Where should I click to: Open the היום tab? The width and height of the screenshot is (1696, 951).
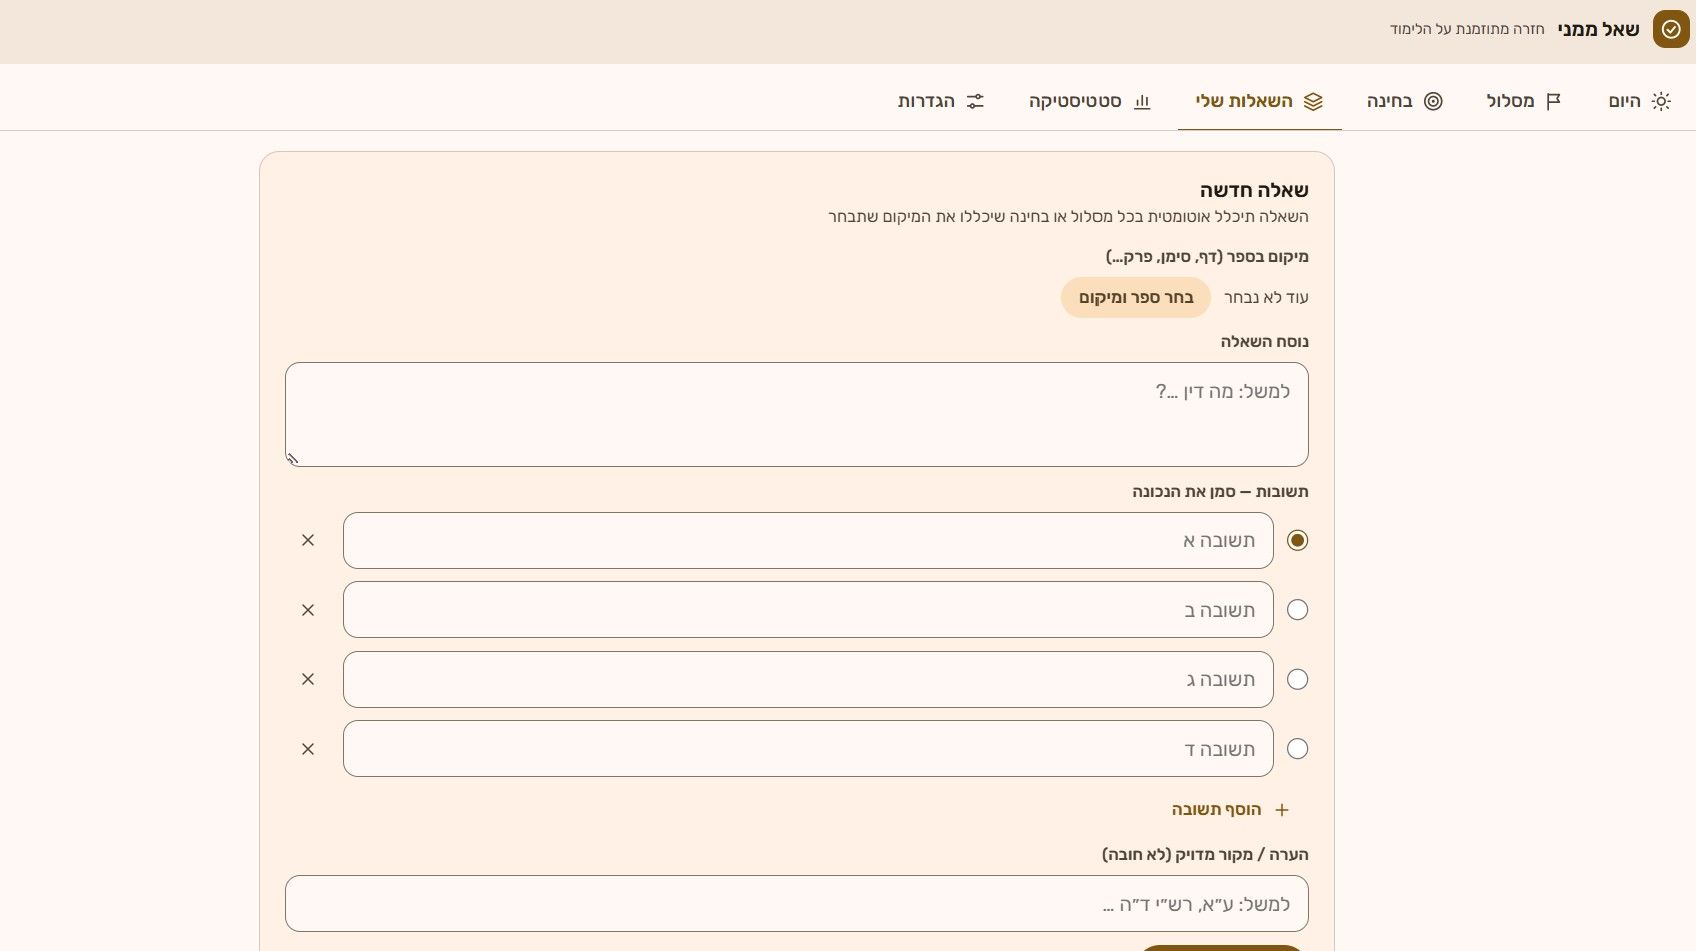(x=1639, y=101)
